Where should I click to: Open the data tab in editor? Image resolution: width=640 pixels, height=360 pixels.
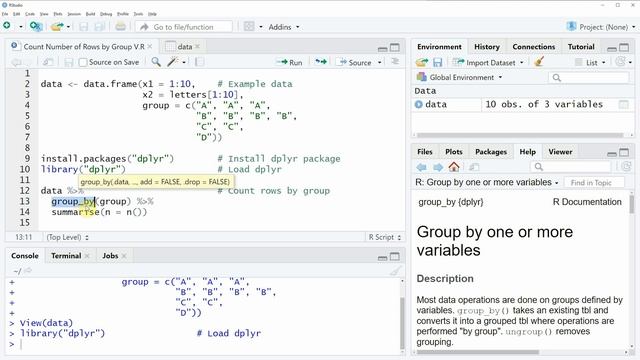click(x=184, y=47)
